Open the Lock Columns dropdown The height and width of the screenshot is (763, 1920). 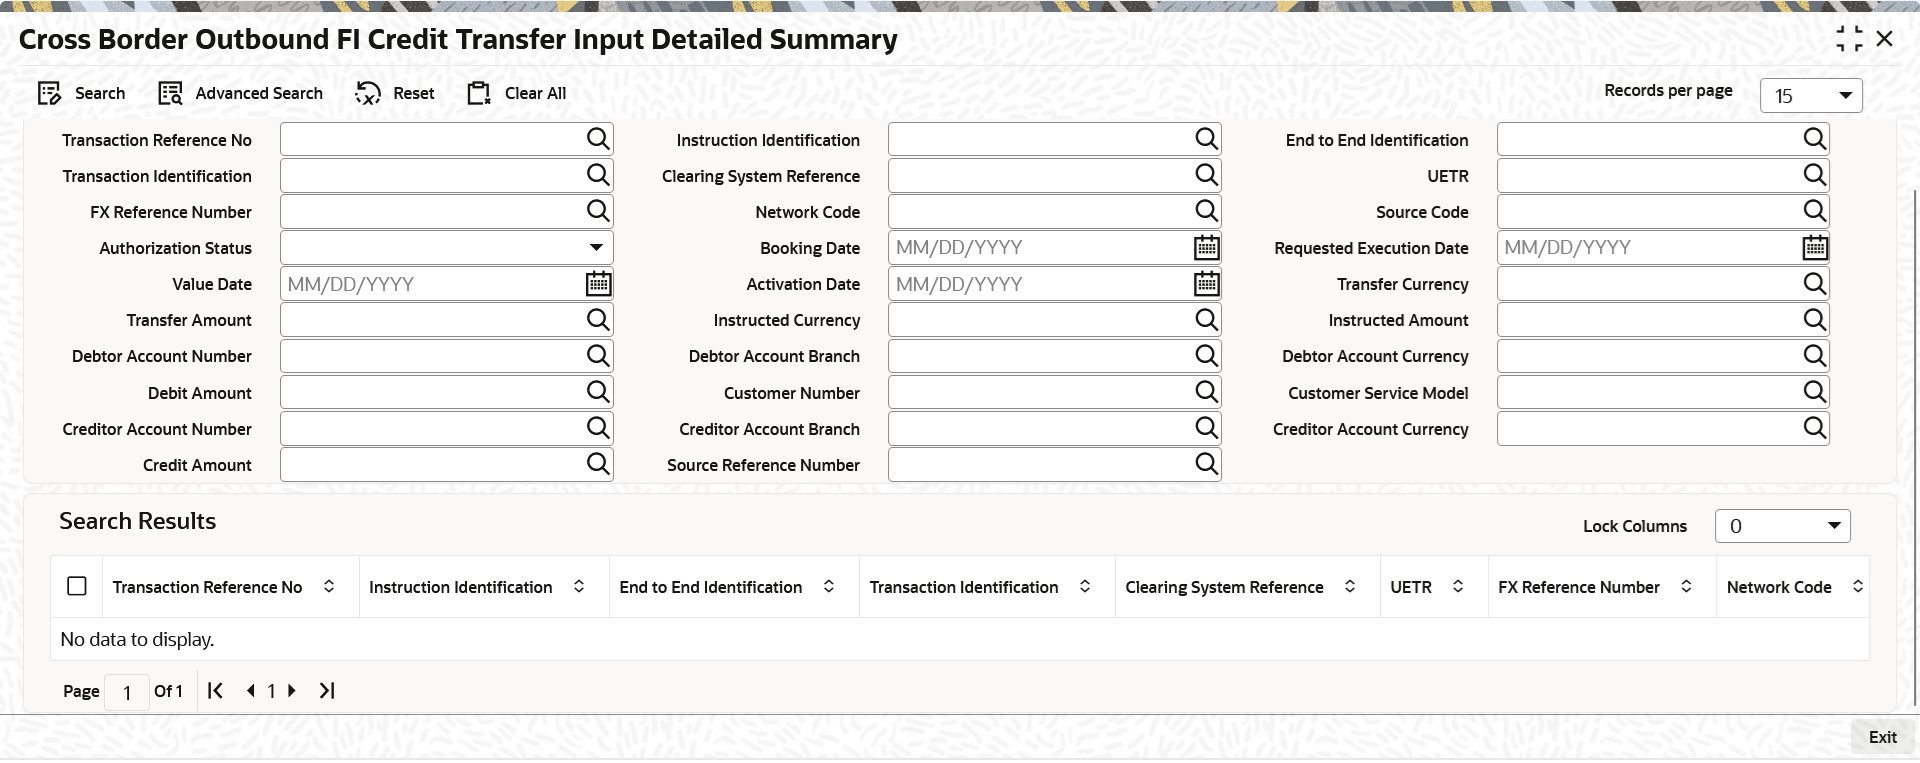coord(1783,526)
